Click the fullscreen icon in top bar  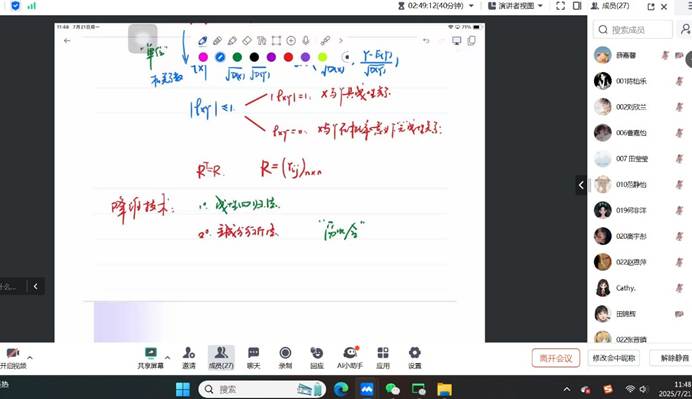[x=560, y=6]
